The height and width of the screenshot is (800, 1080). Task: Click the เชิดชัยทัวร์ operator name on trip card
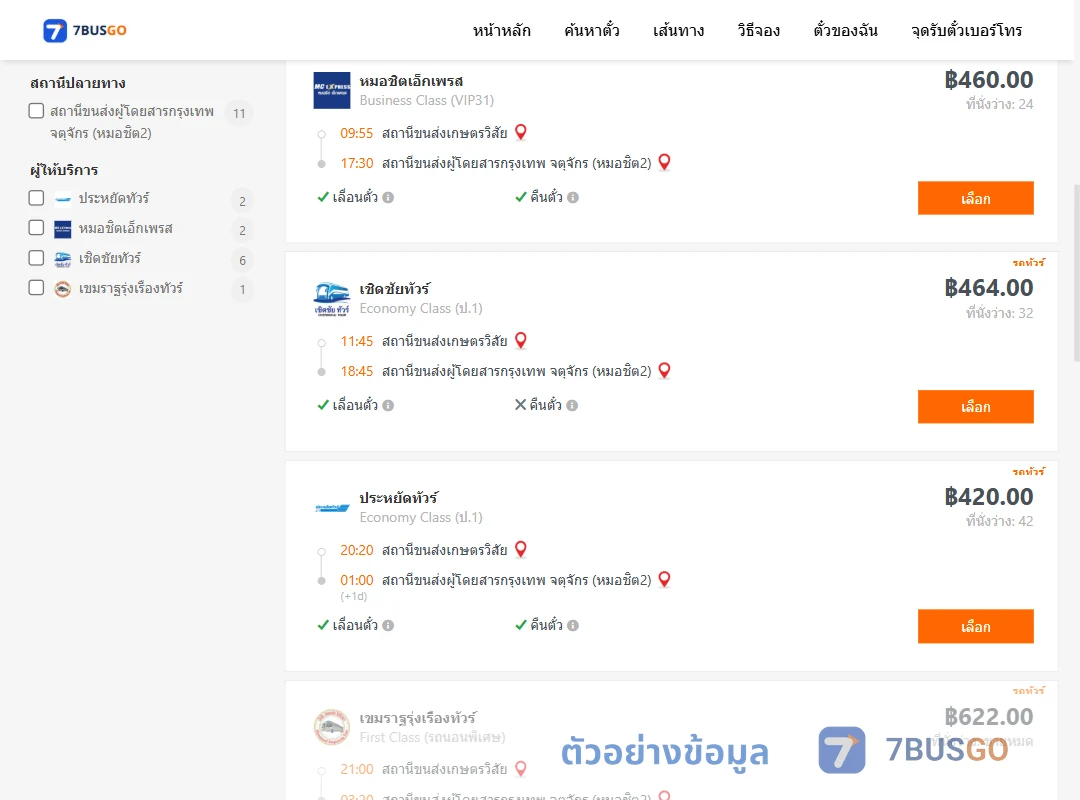point(395,289)
